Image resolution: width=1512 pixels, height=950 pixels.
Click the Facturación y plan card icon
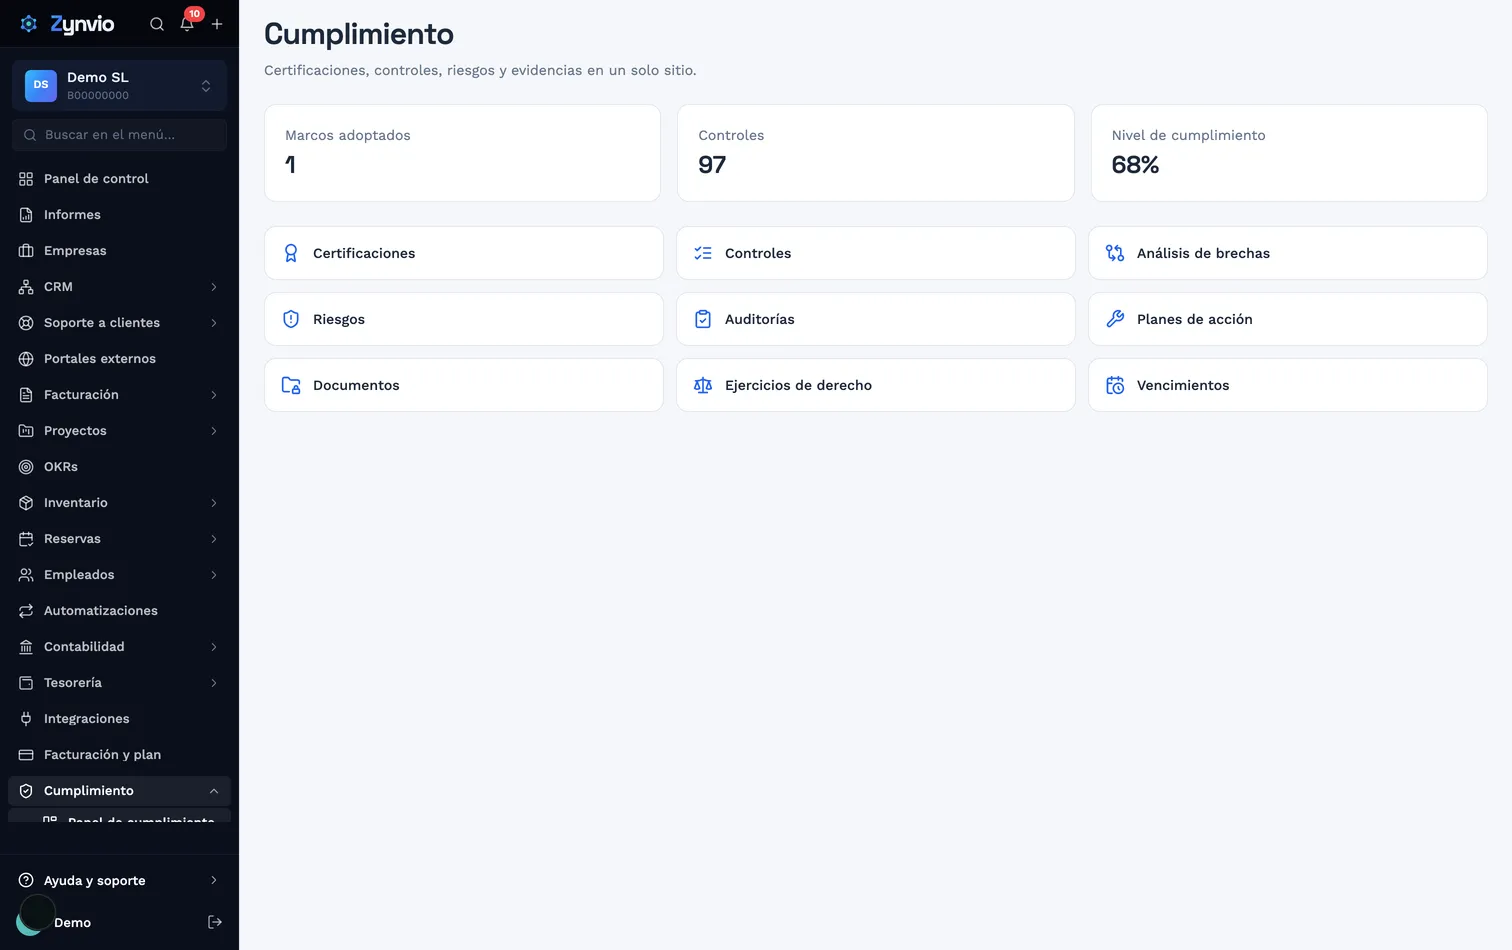[26, 755]
